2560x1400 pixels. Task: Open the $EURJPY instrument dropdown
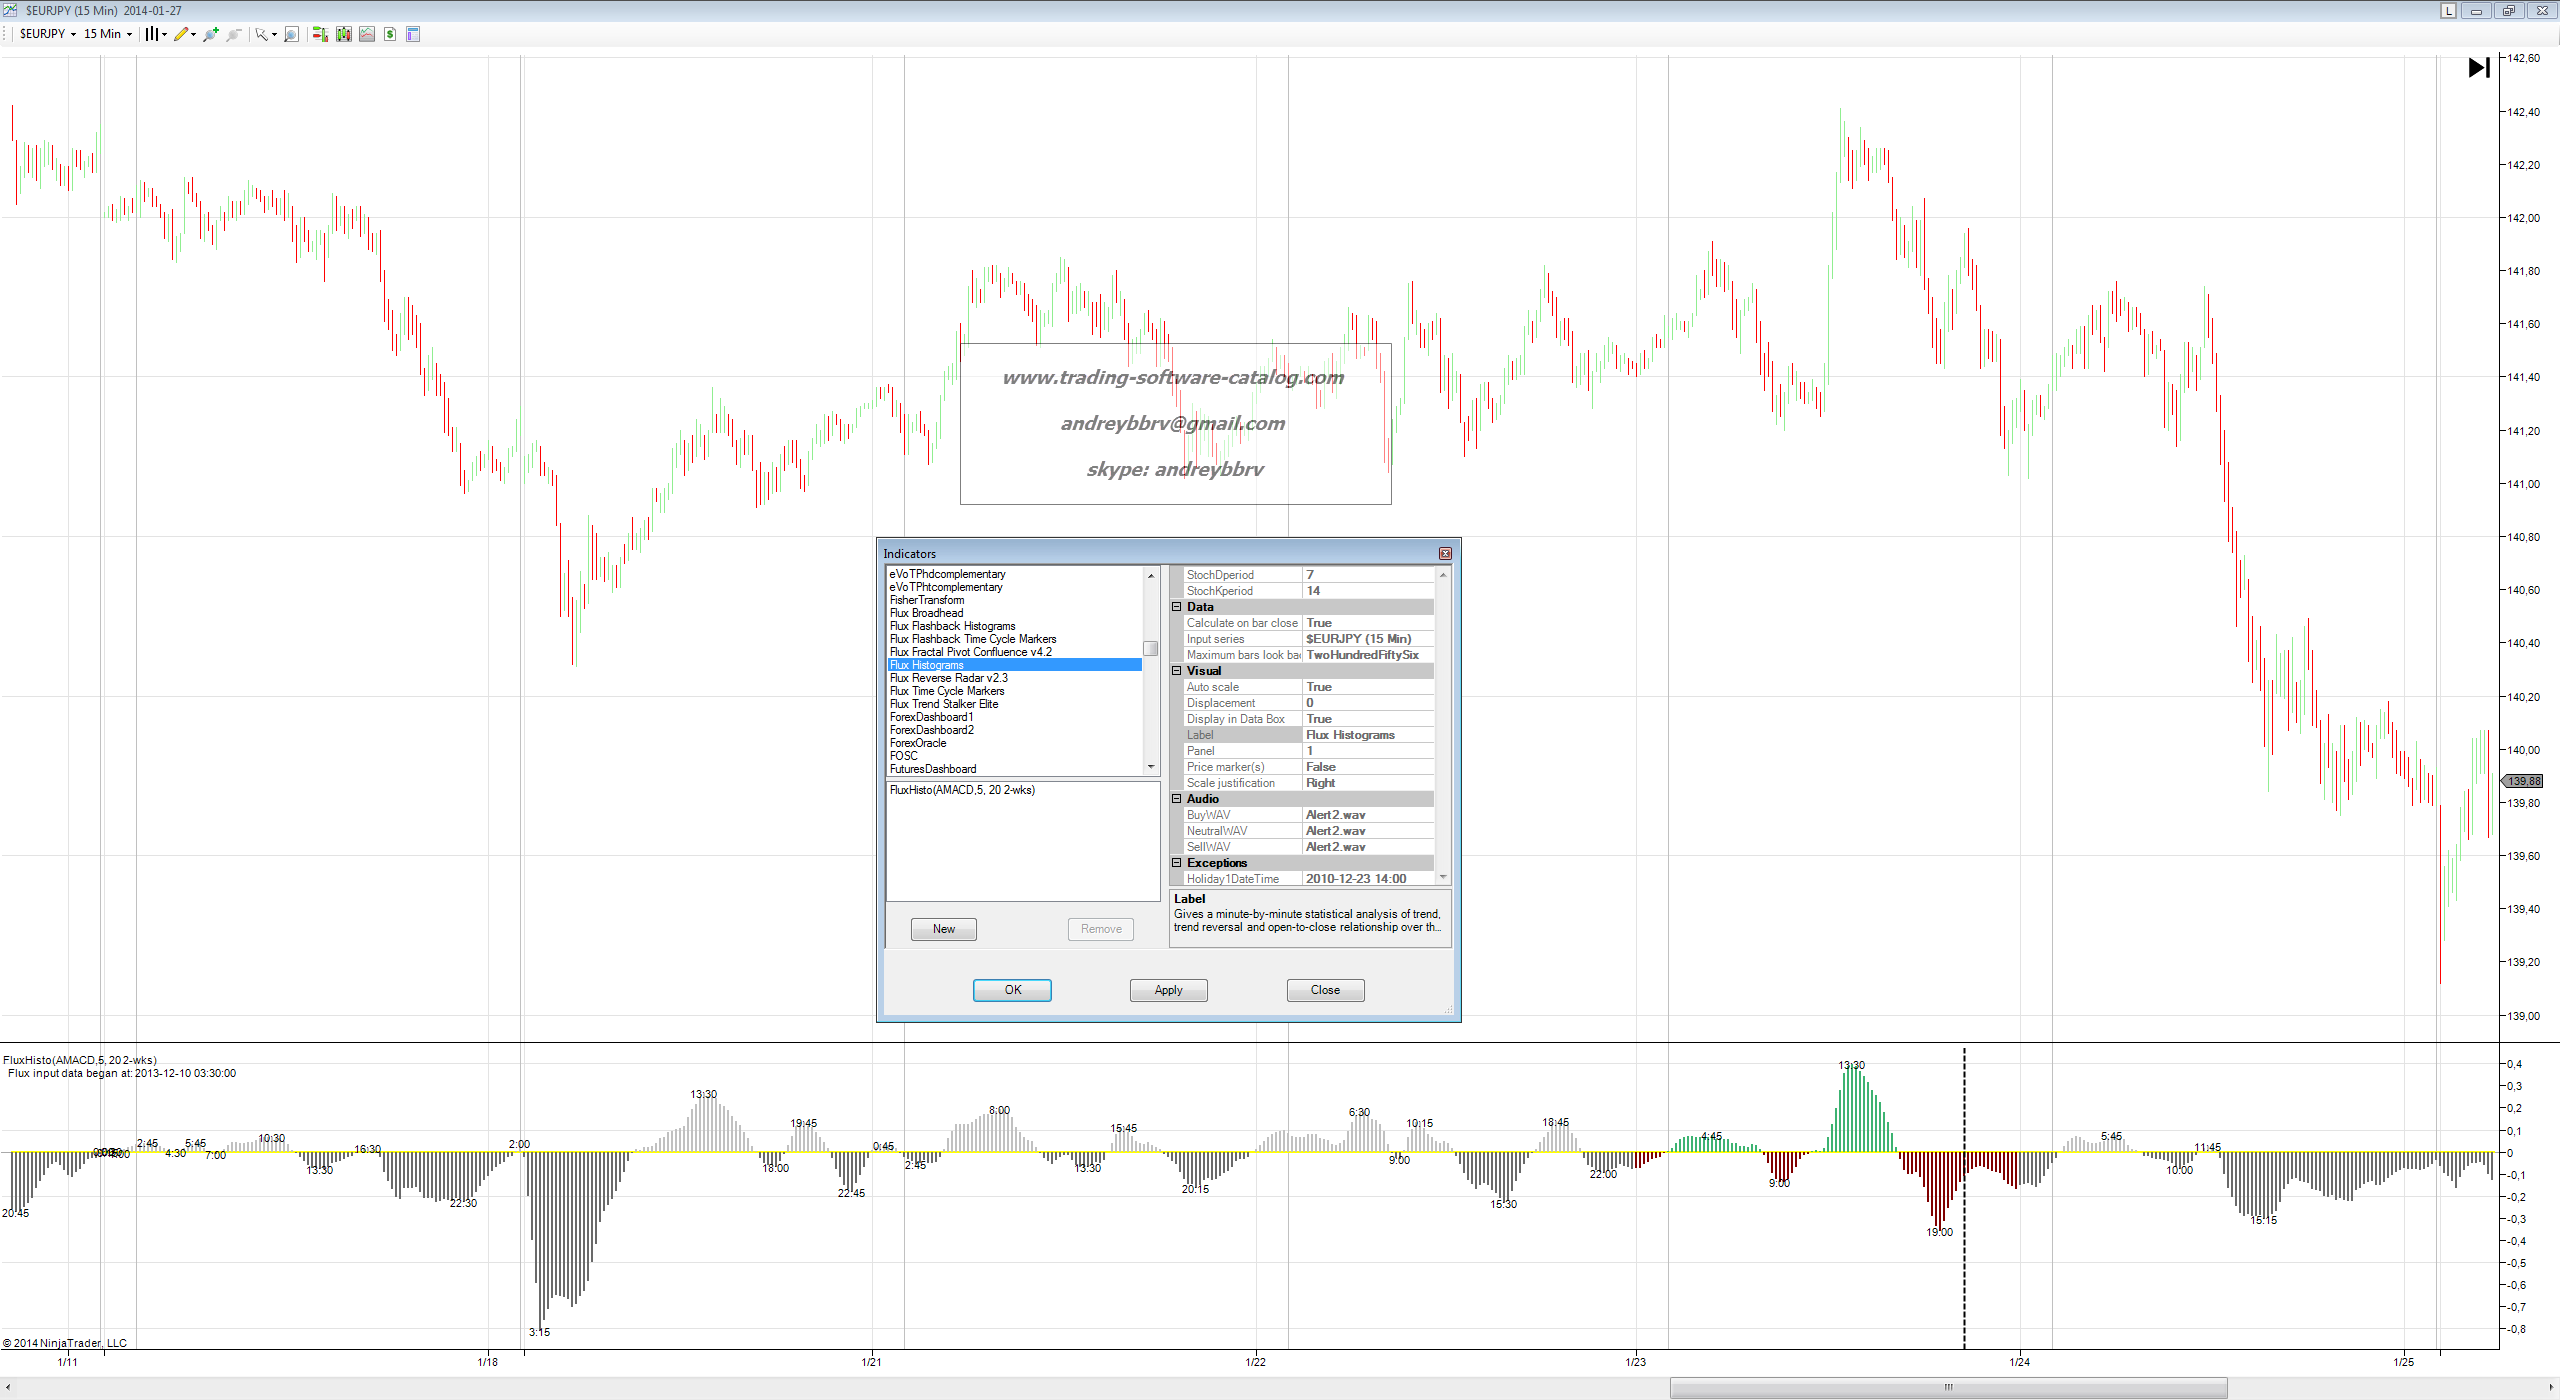(x=47, y=34)
